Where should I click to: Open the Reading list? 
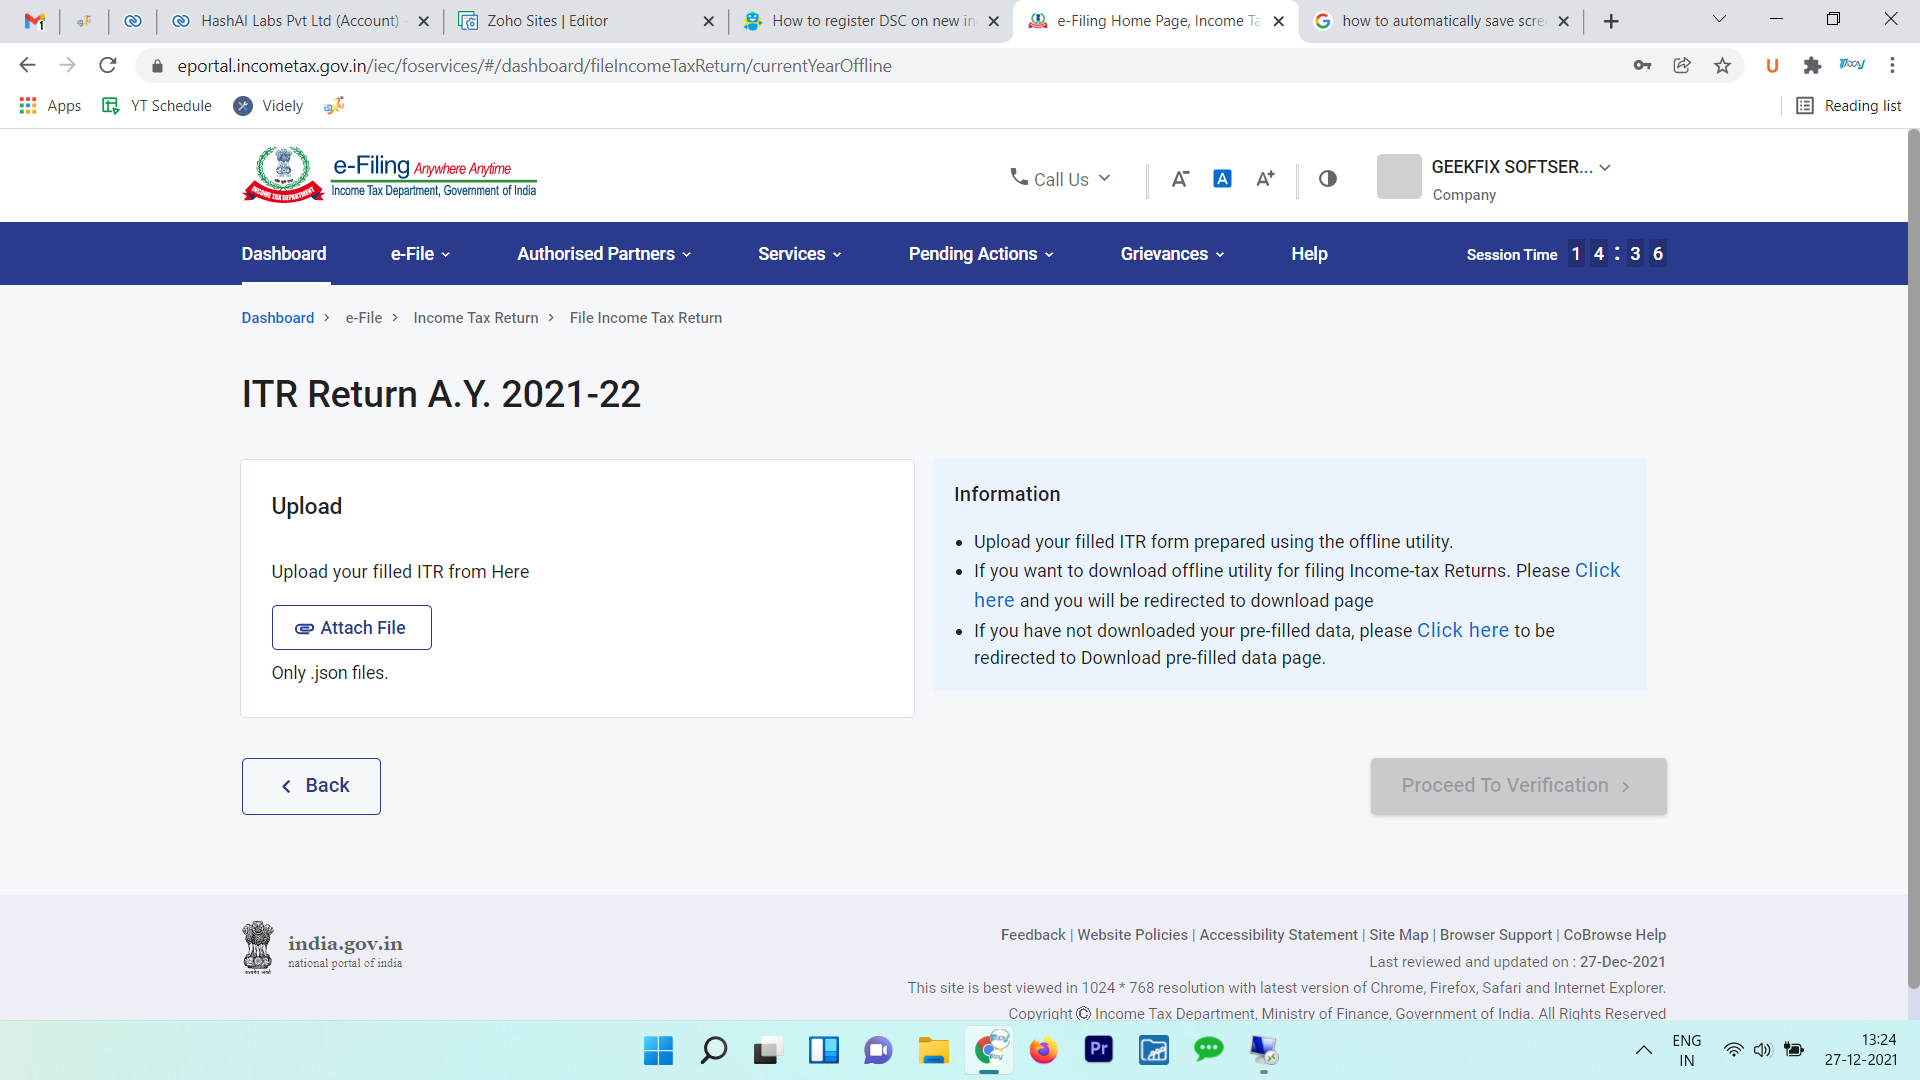pos(1849,106)
